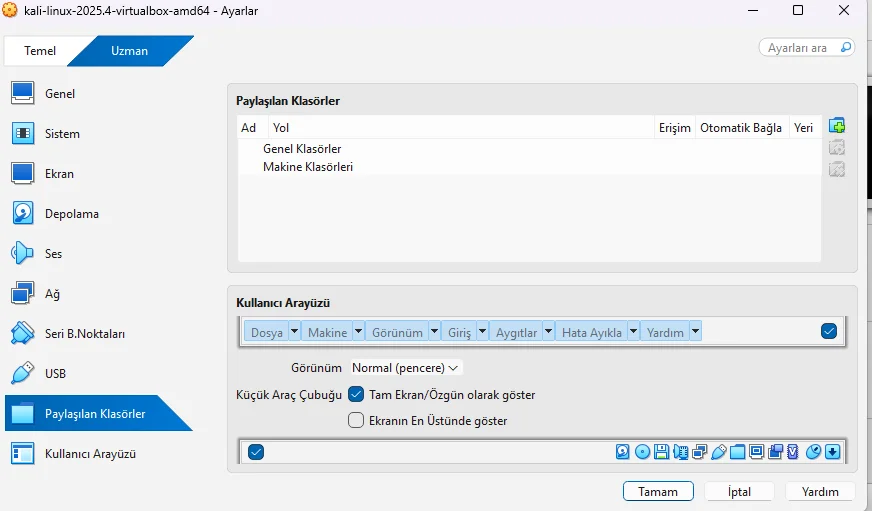Screen dimensions: 872x511
Task: Click the add shared folder icon
Action: pos(836,126)
